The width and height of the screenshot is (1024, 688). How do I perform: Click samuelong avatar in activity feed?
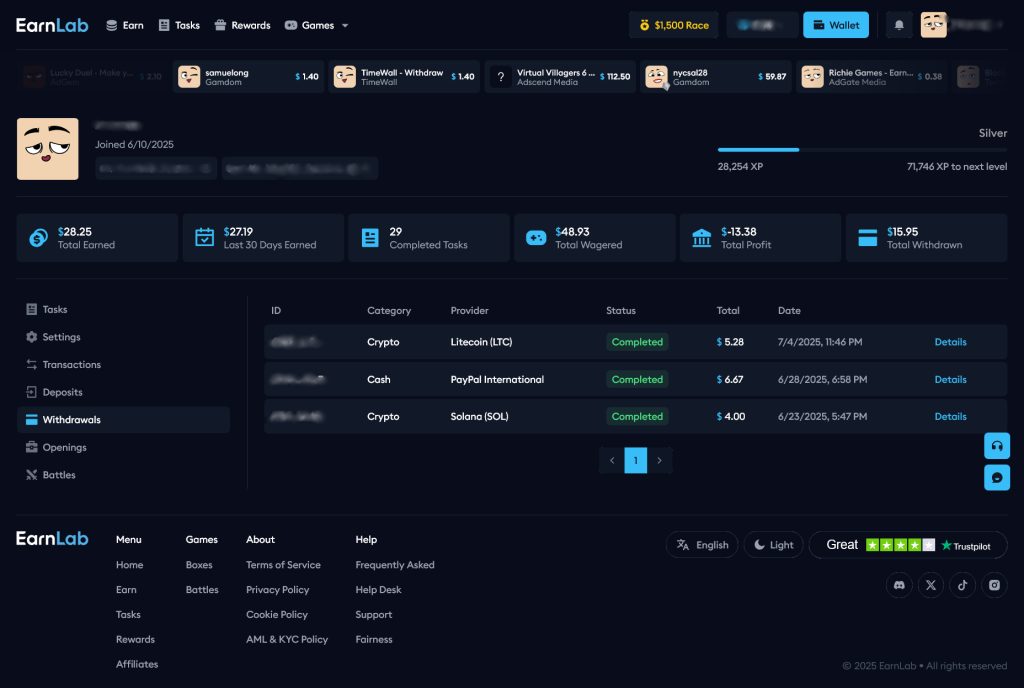point(189,77)
